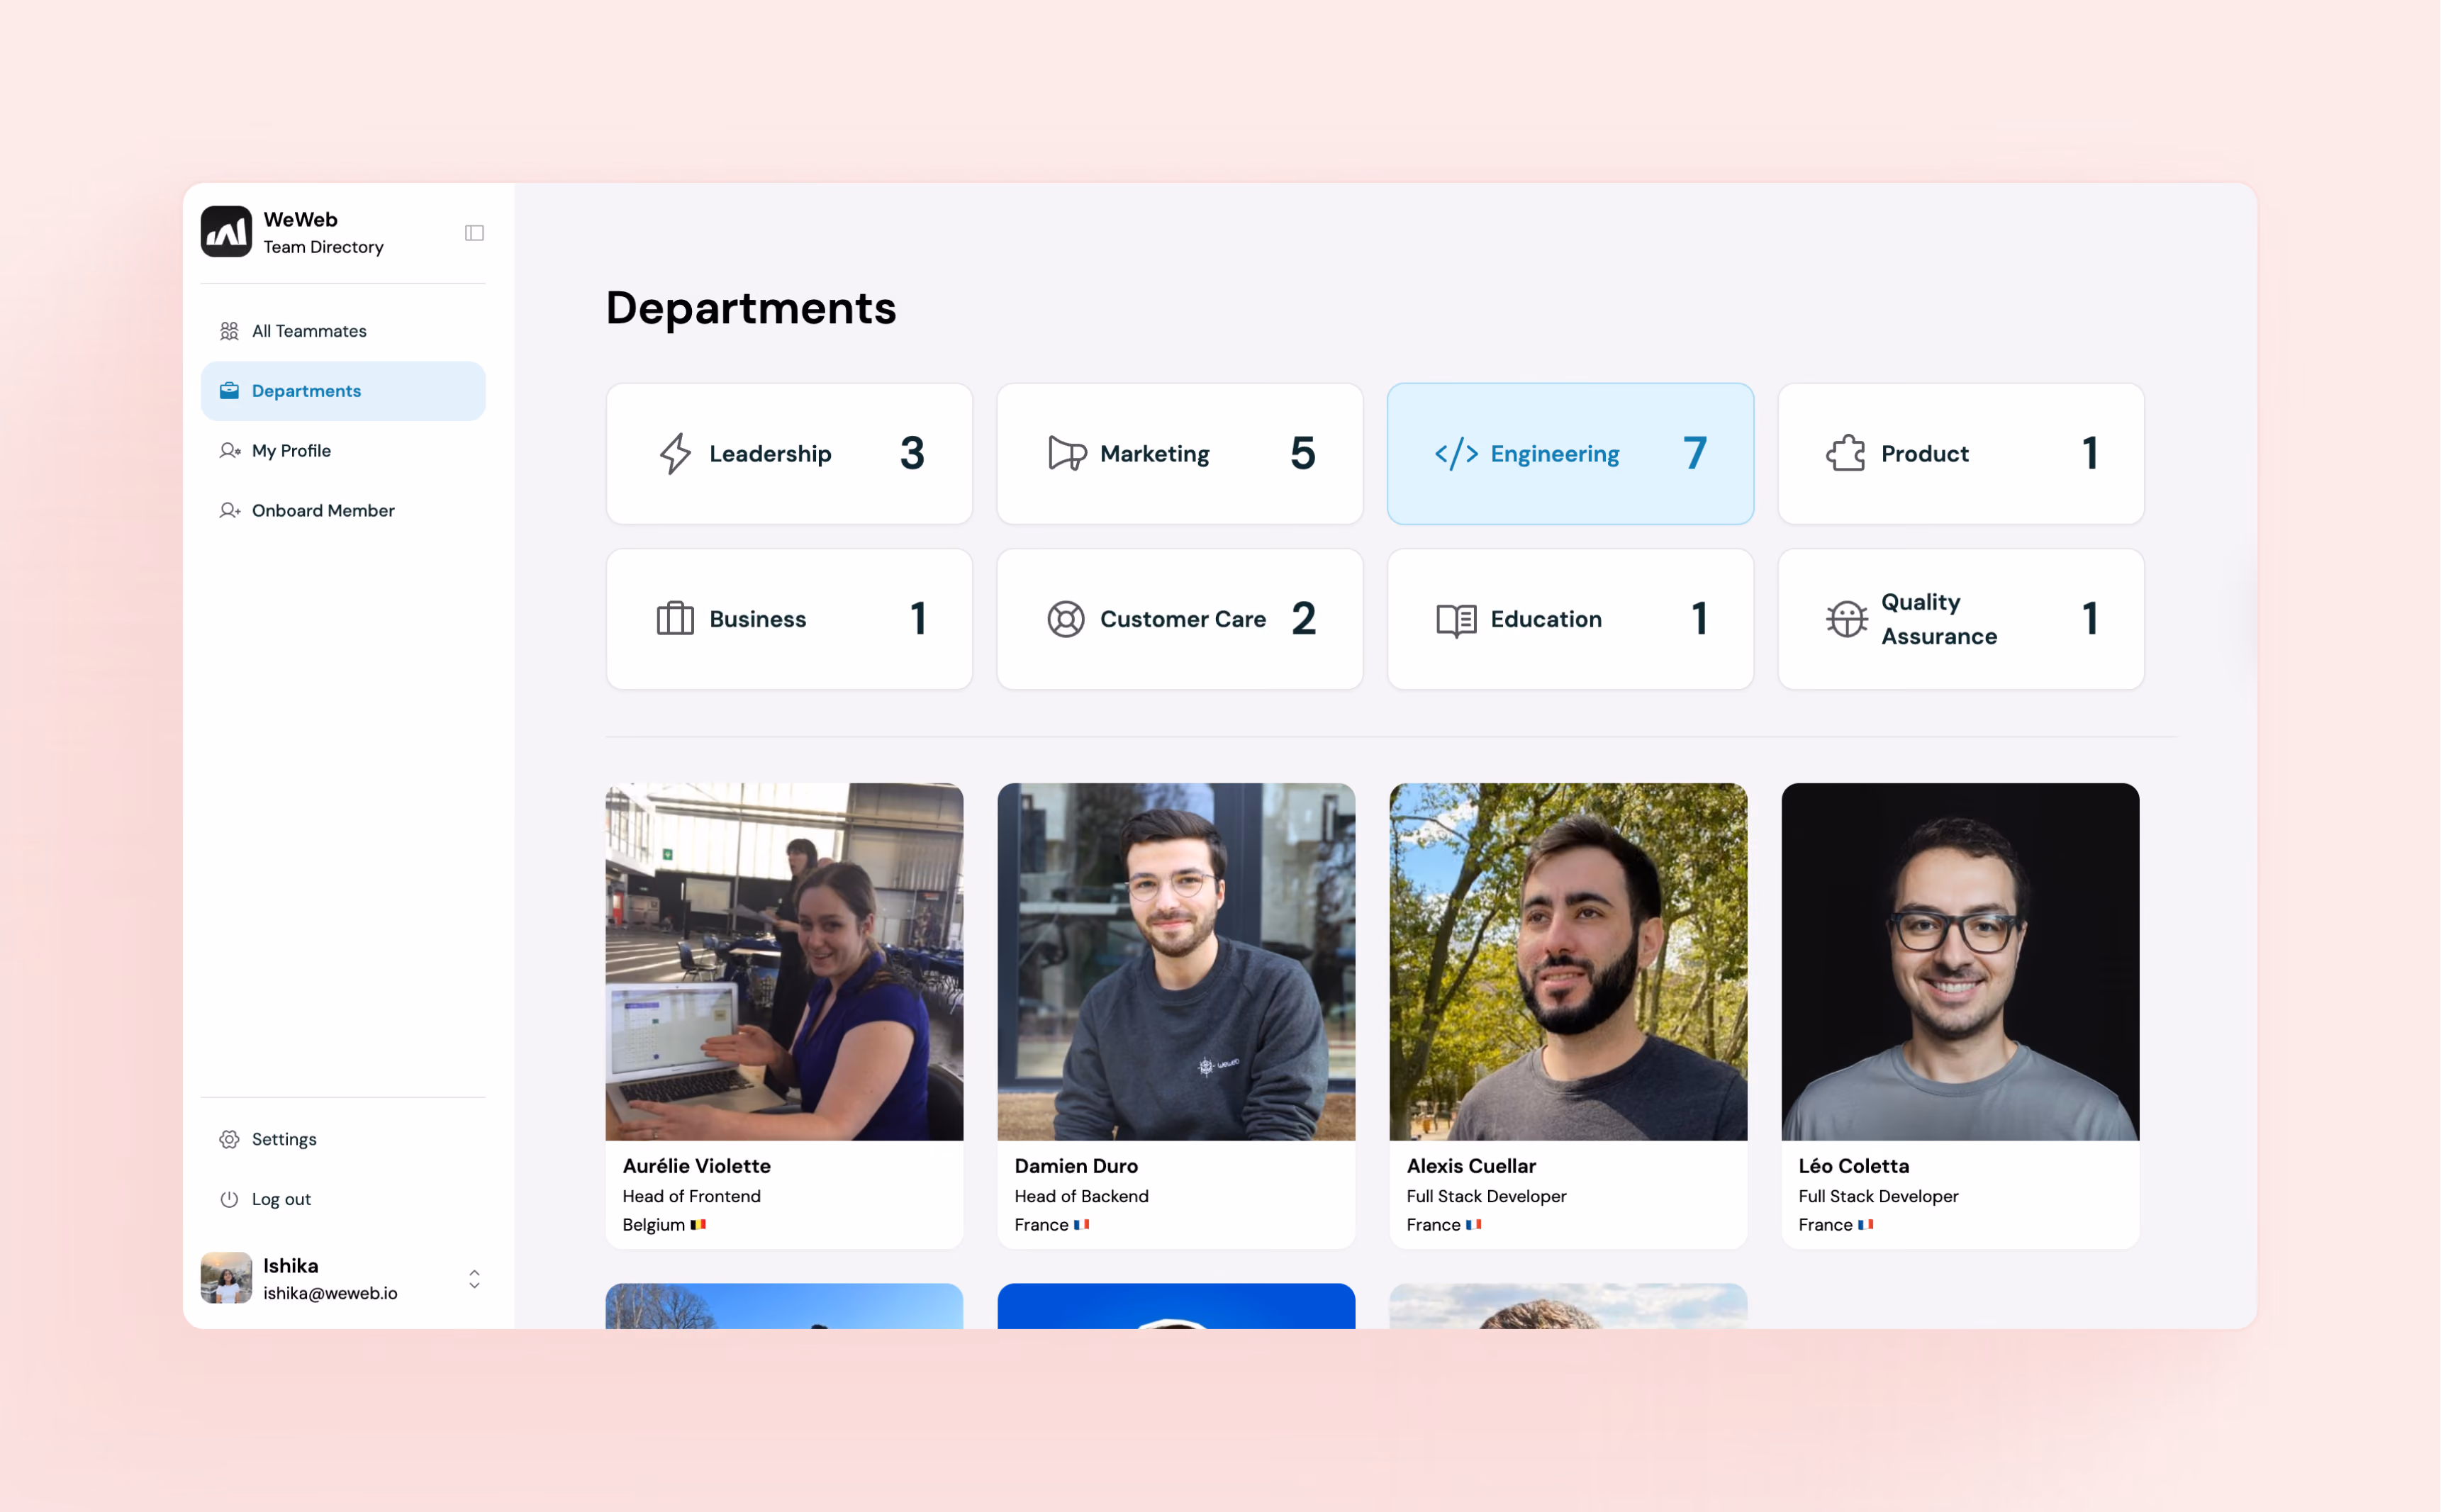This screenshot has height=1512, width=2441.
Task: Open Léo Coletta's photo
Action: click(1960, 962)
